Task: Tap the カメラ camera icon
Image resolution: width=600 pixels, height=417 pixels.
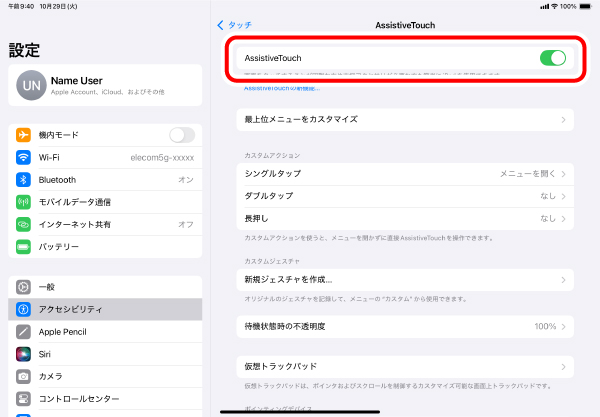Action: click(x=23, y=376)
